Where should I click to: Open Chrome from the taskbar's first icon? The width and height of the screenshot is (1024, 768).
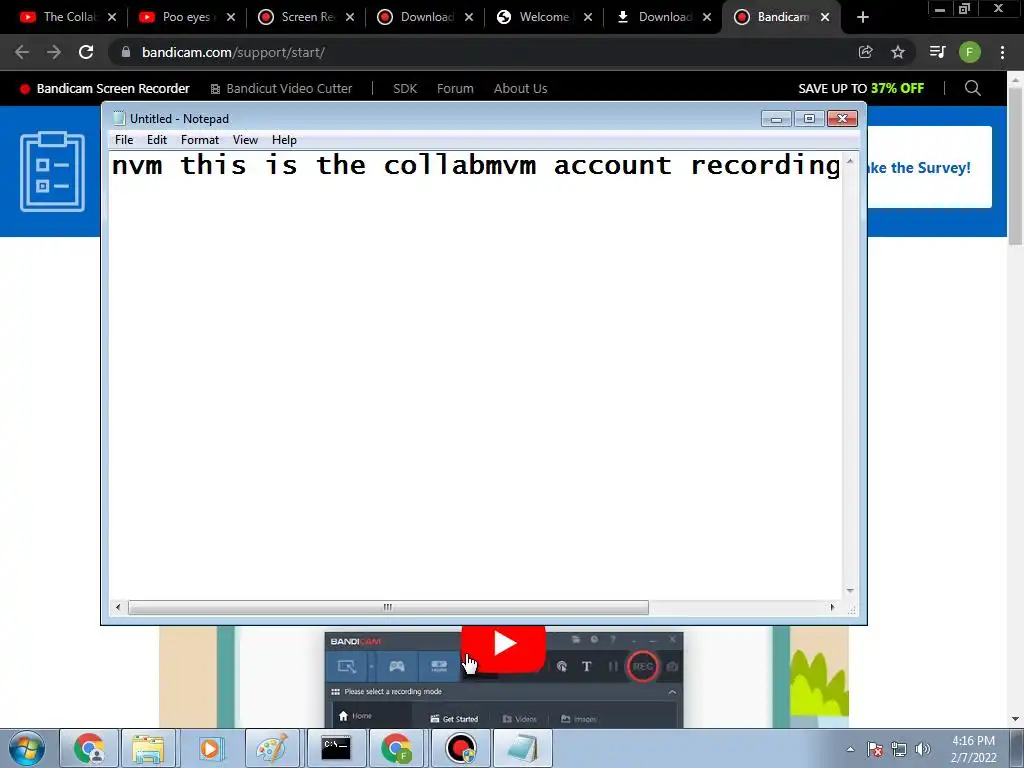tap(89, 748)
